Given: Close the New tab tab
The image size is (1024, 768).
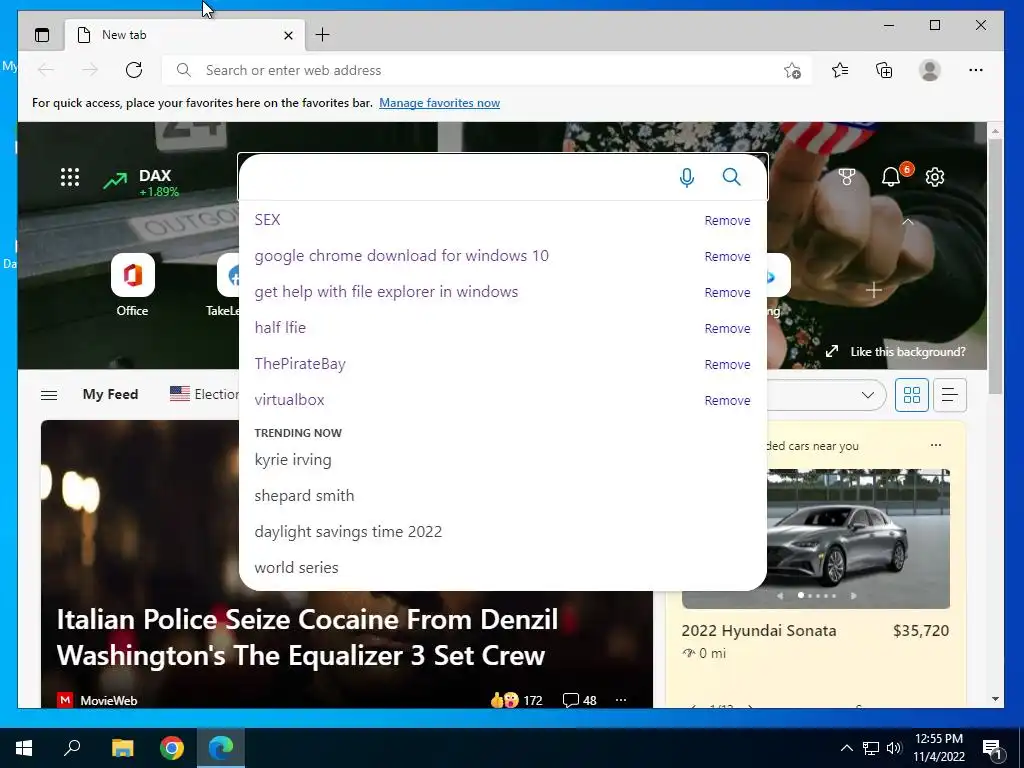Looking at the screenshot, I should click(x=288, y=35).
